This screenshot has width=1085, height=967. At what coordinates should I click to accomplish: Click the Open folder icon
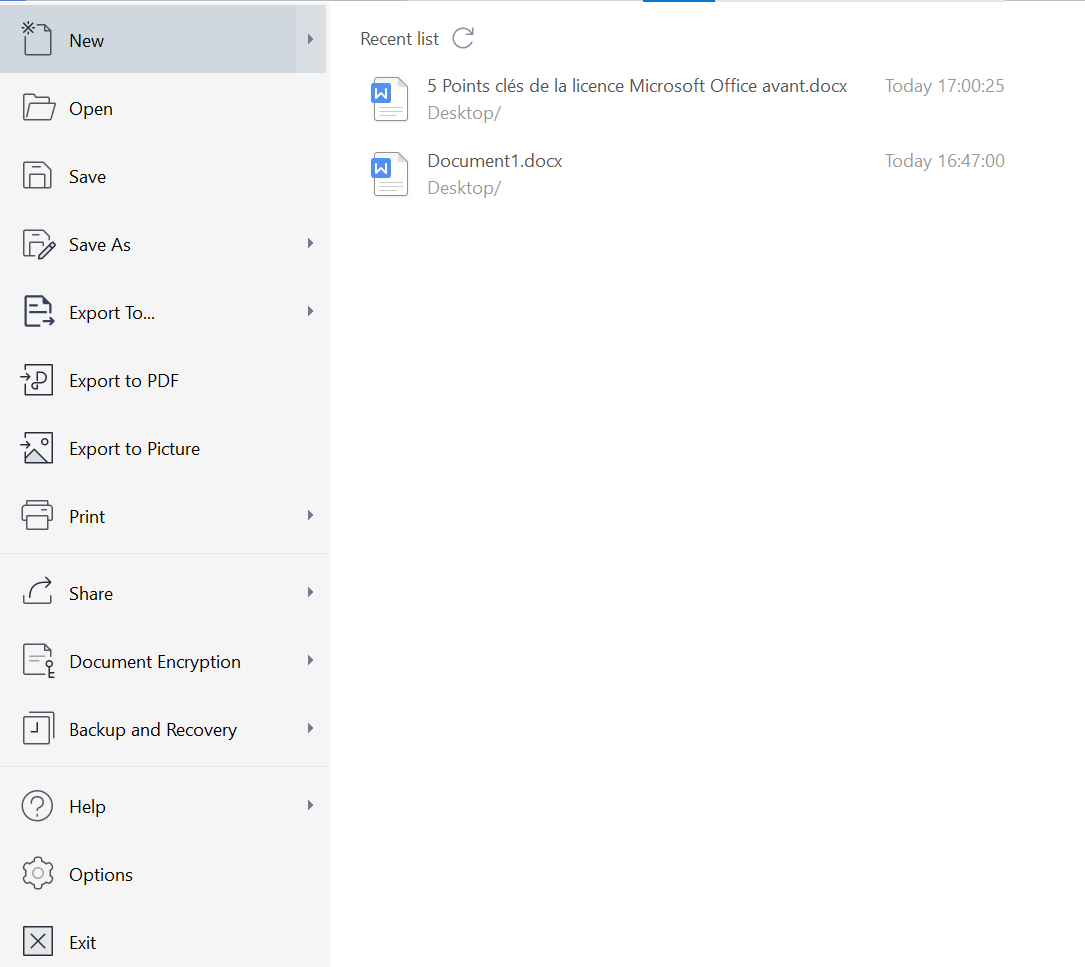pyautogui.click(x=38, y=108)
